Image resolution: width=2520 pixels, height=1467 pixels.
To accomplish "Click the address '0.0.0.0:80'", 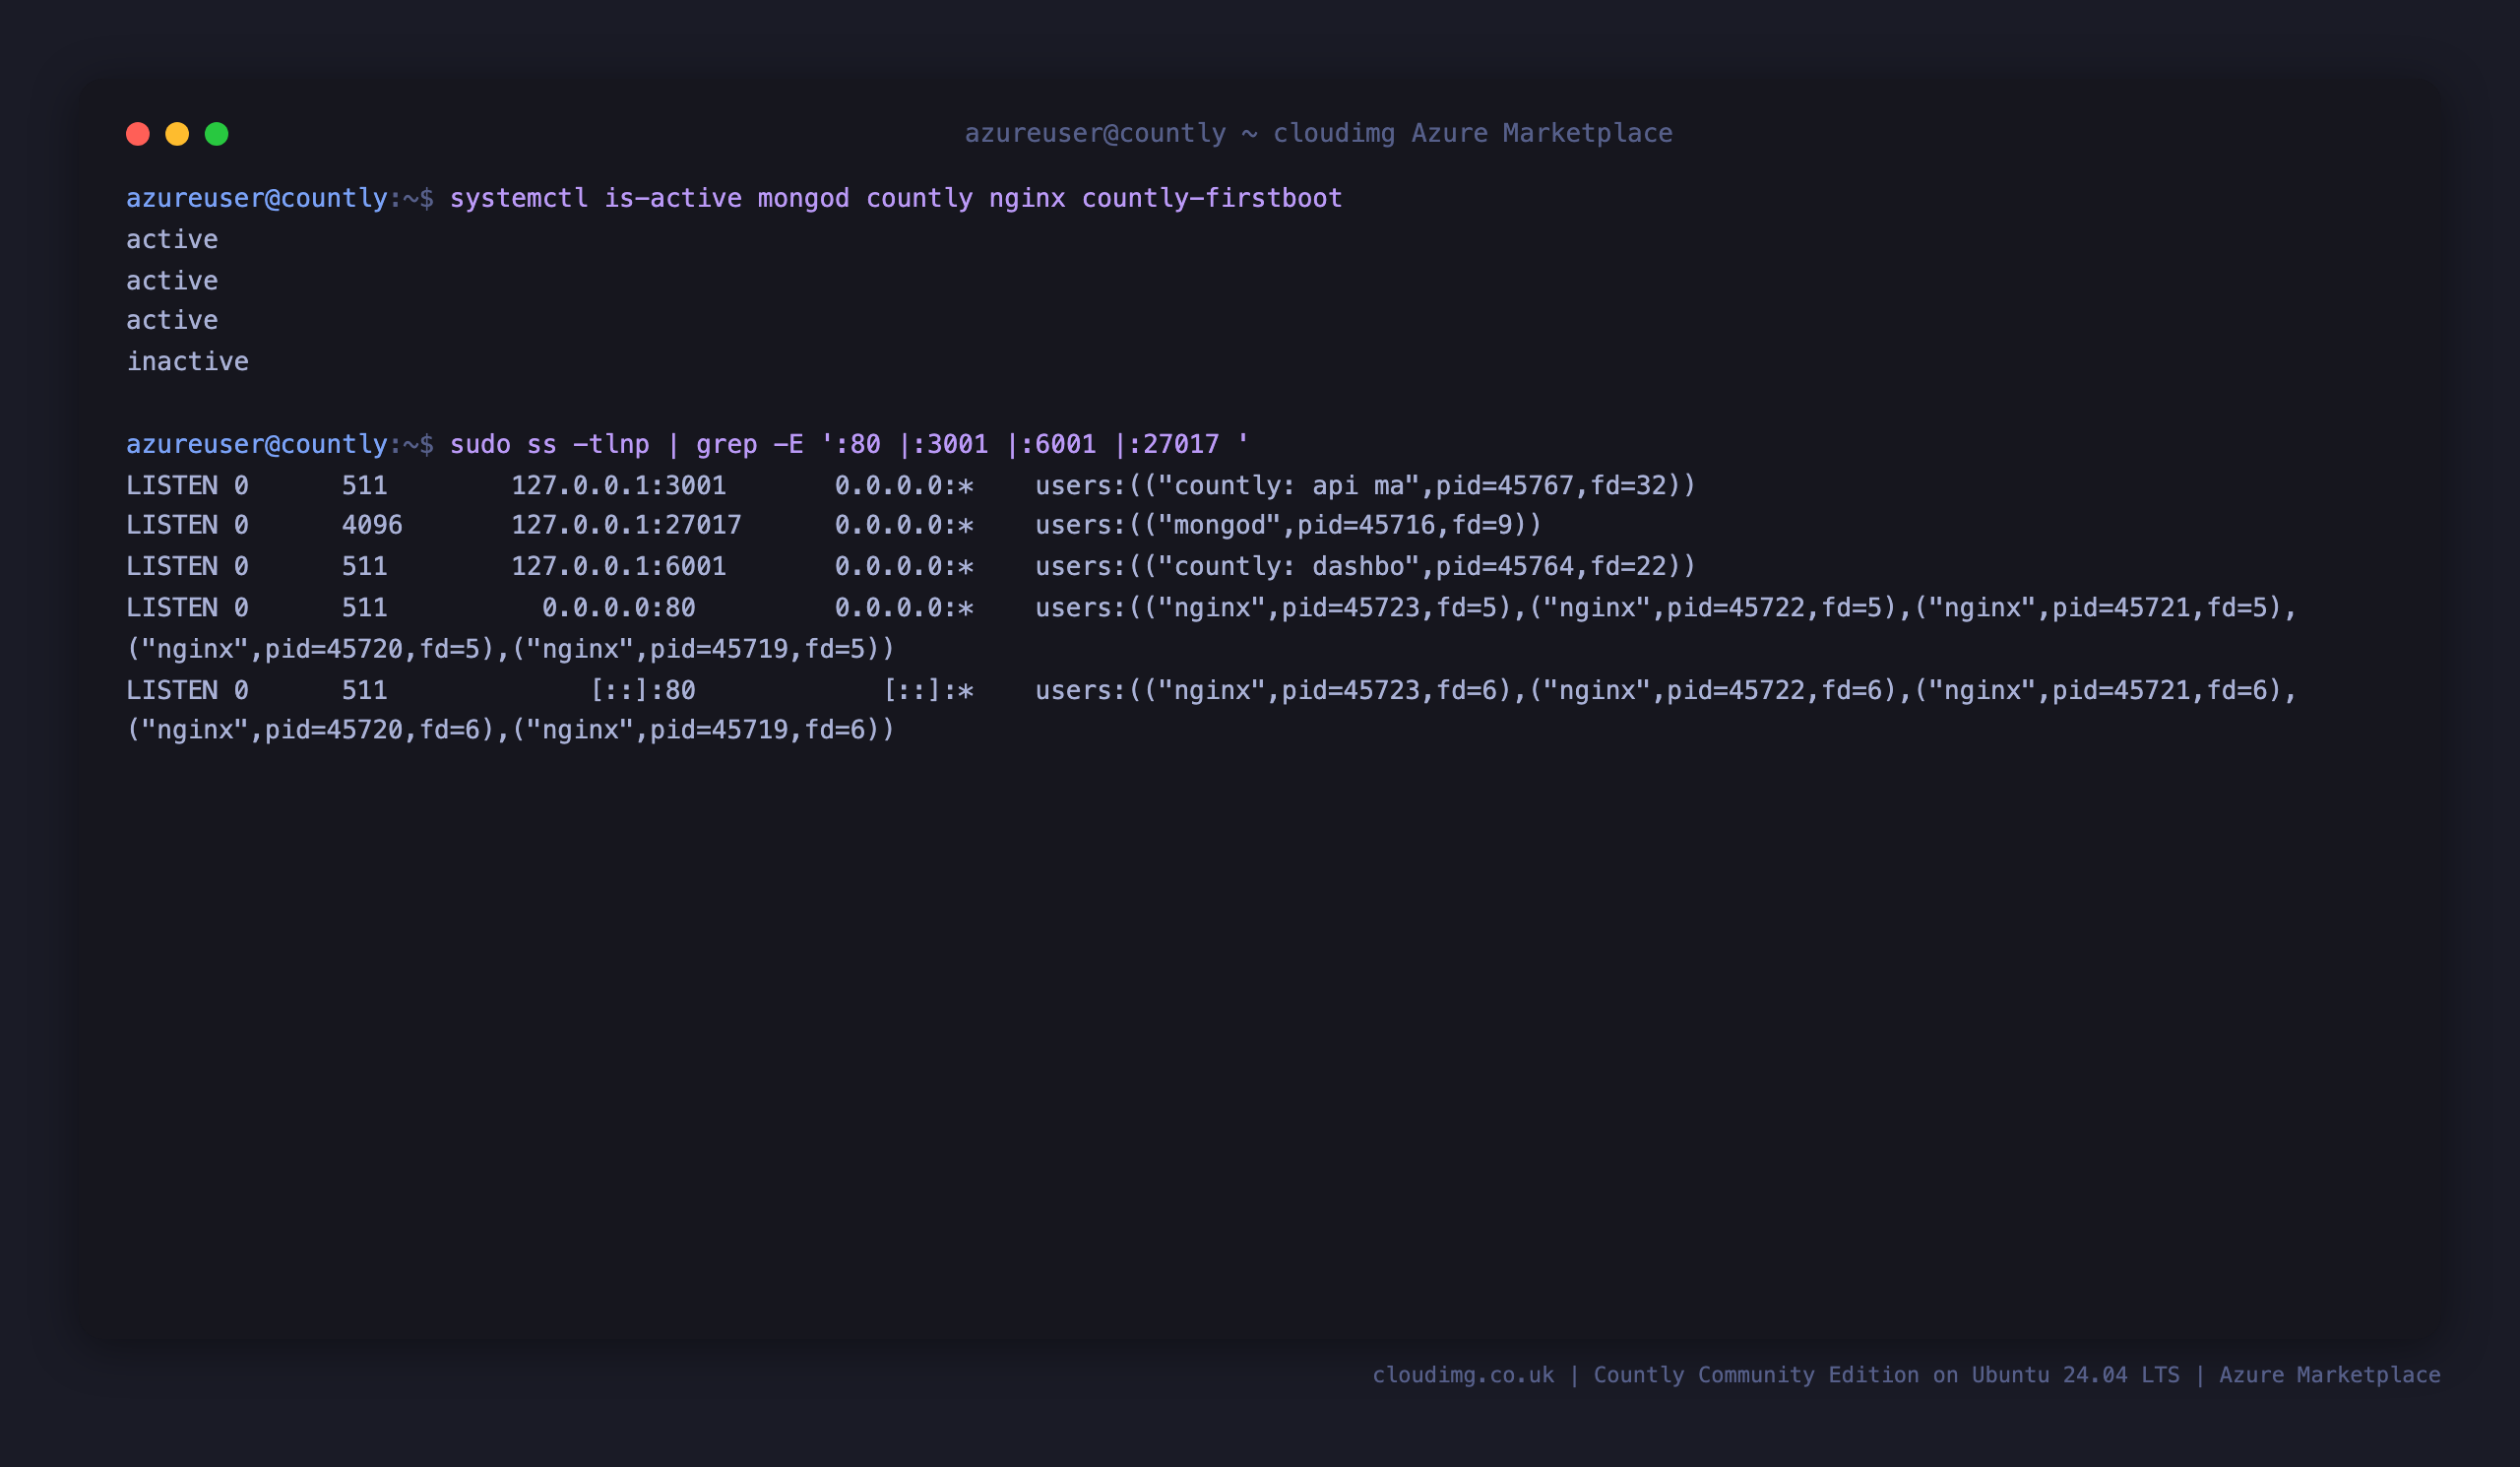I will coord(619,607).
